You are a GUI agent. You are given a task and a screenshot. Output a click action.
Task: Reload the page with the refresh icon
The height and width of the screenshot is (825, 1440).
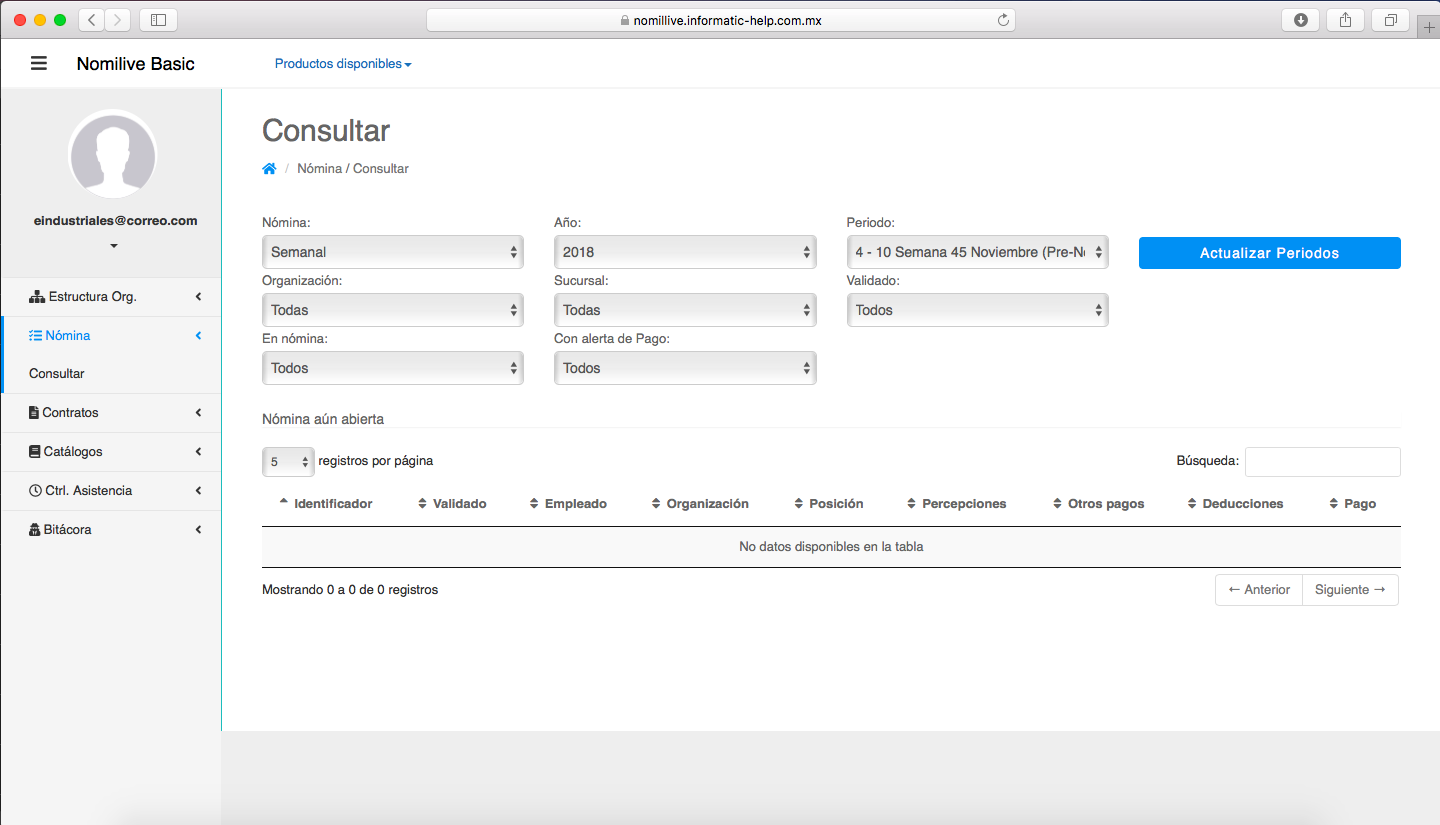pyautogui.click(x=1003, y=20)
